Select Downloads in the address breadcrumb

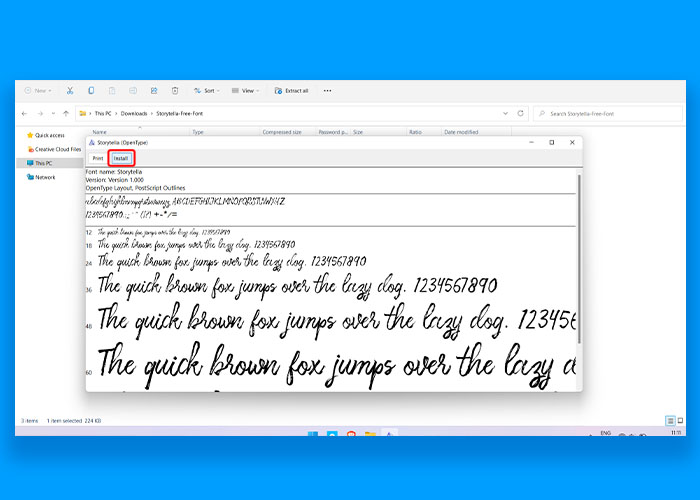point(134,114)
